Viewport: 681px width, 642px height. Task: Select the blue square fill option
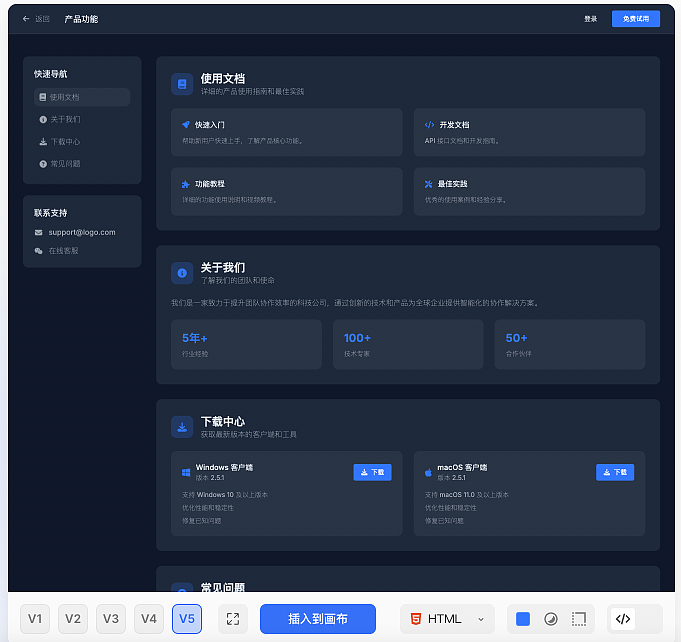pos(522,619)
